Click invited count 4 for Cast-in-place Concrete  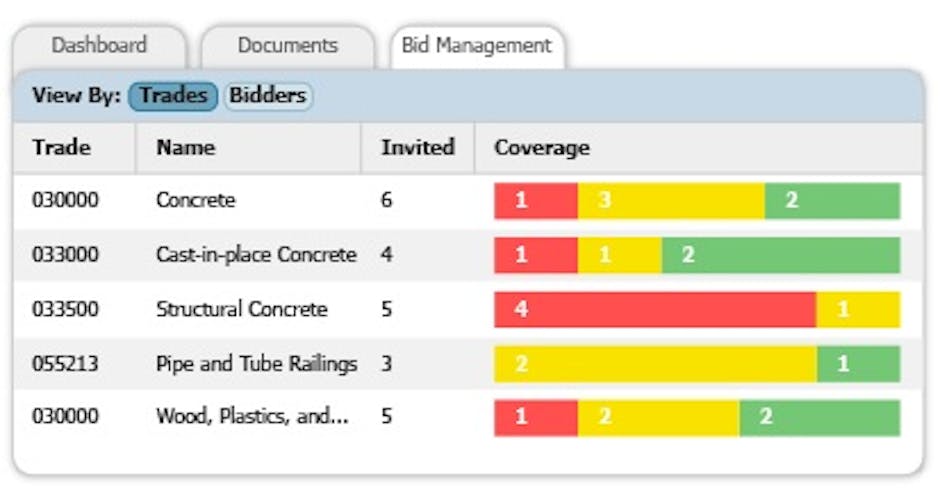pos(387,254)
